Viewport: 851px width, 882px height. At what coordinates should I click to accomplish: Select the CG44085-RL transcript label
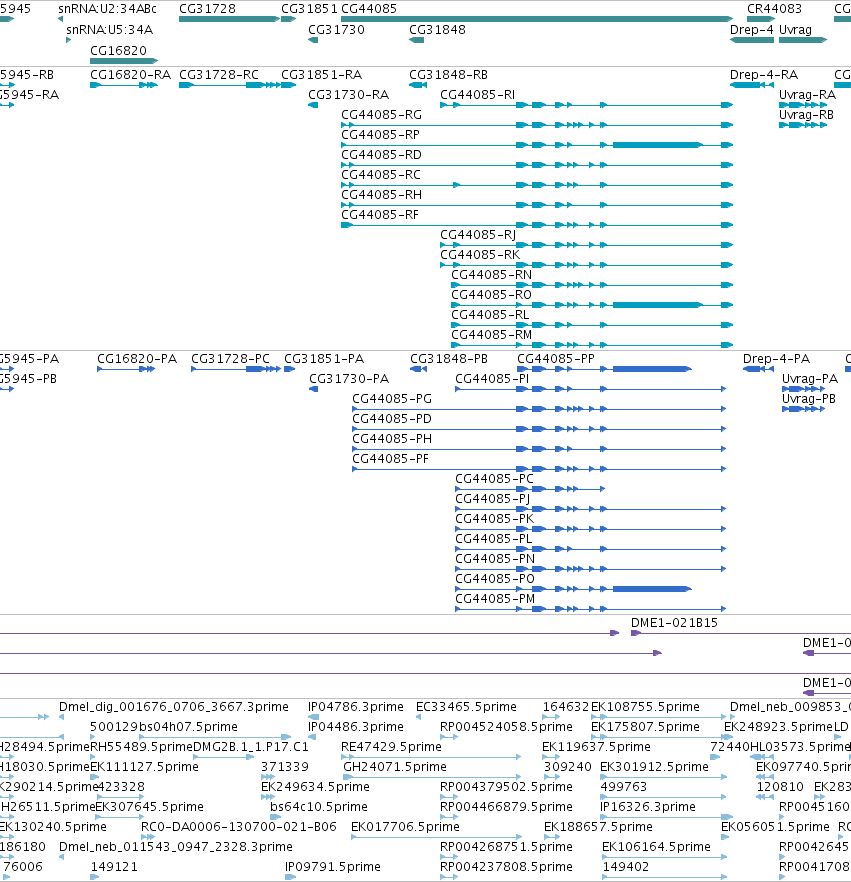pos(490,314)
